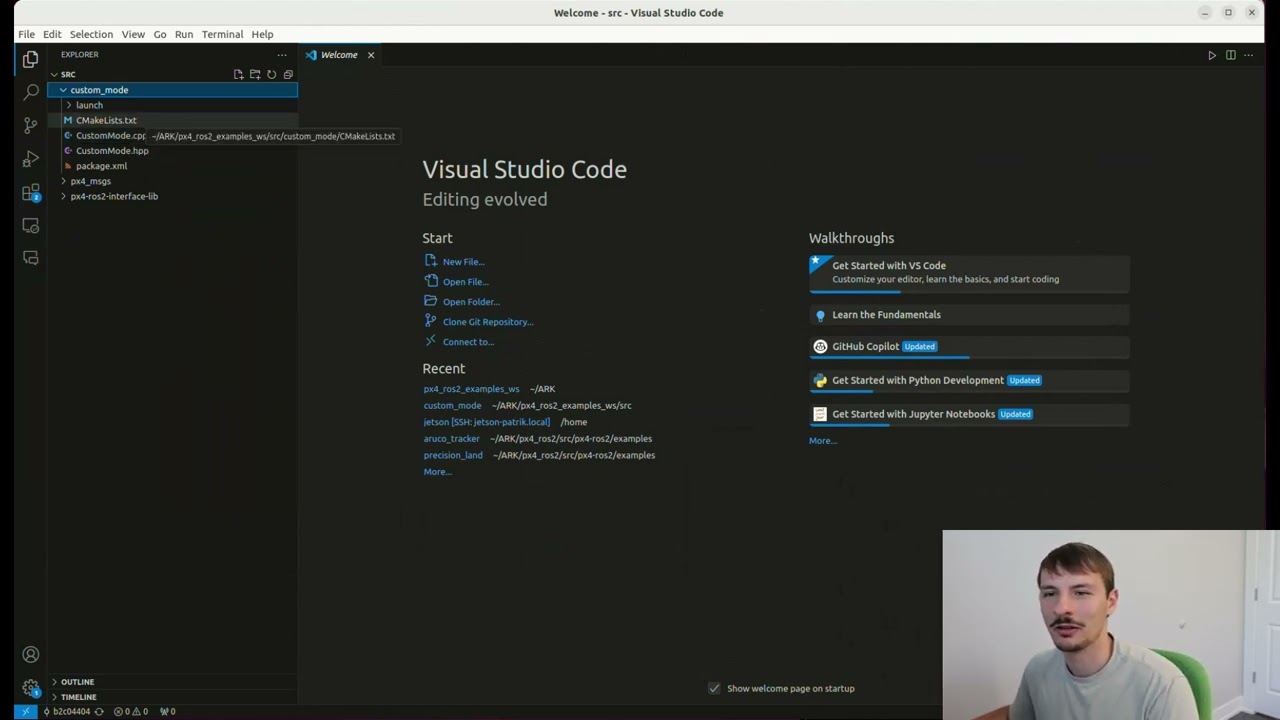1280x720 pixels.
Task: Open Get Started with VS Code walkthrough
Action: (x=969, y=272)
